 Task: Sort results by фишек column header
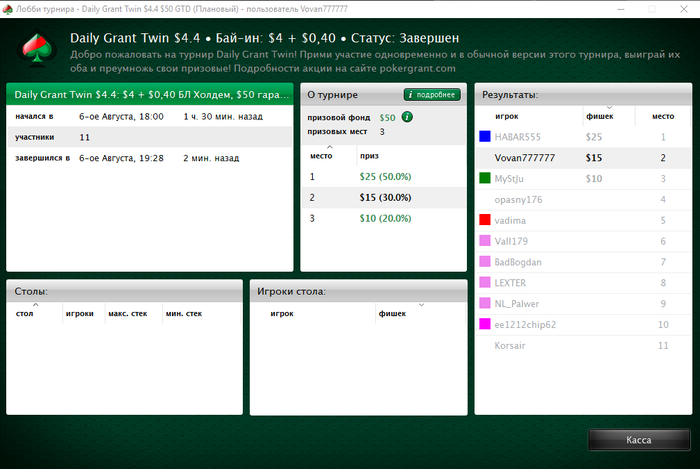click(x=609, y=116)
